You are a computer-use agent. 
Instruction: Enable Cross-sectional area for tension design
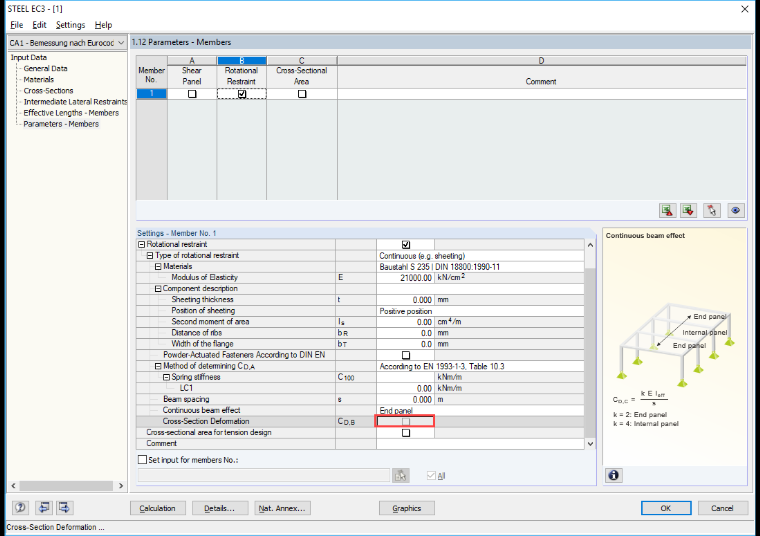[x=406, y=433]
